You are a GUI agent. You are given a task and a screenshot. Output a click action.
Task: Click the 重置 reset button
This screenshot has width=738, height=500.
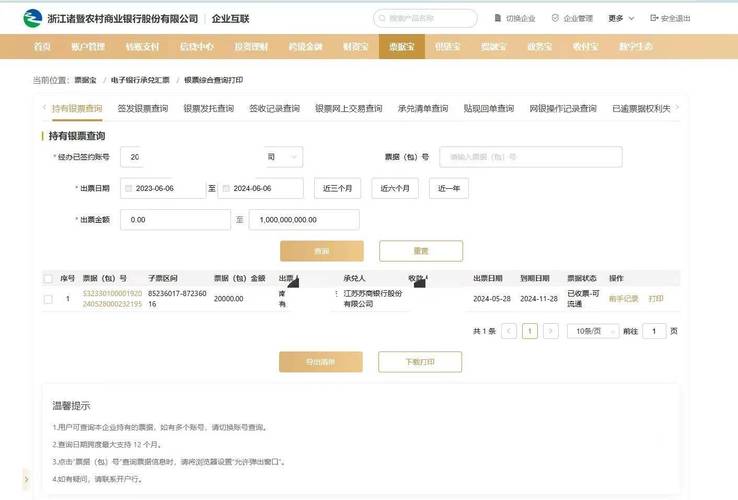[x=421, y=251]
